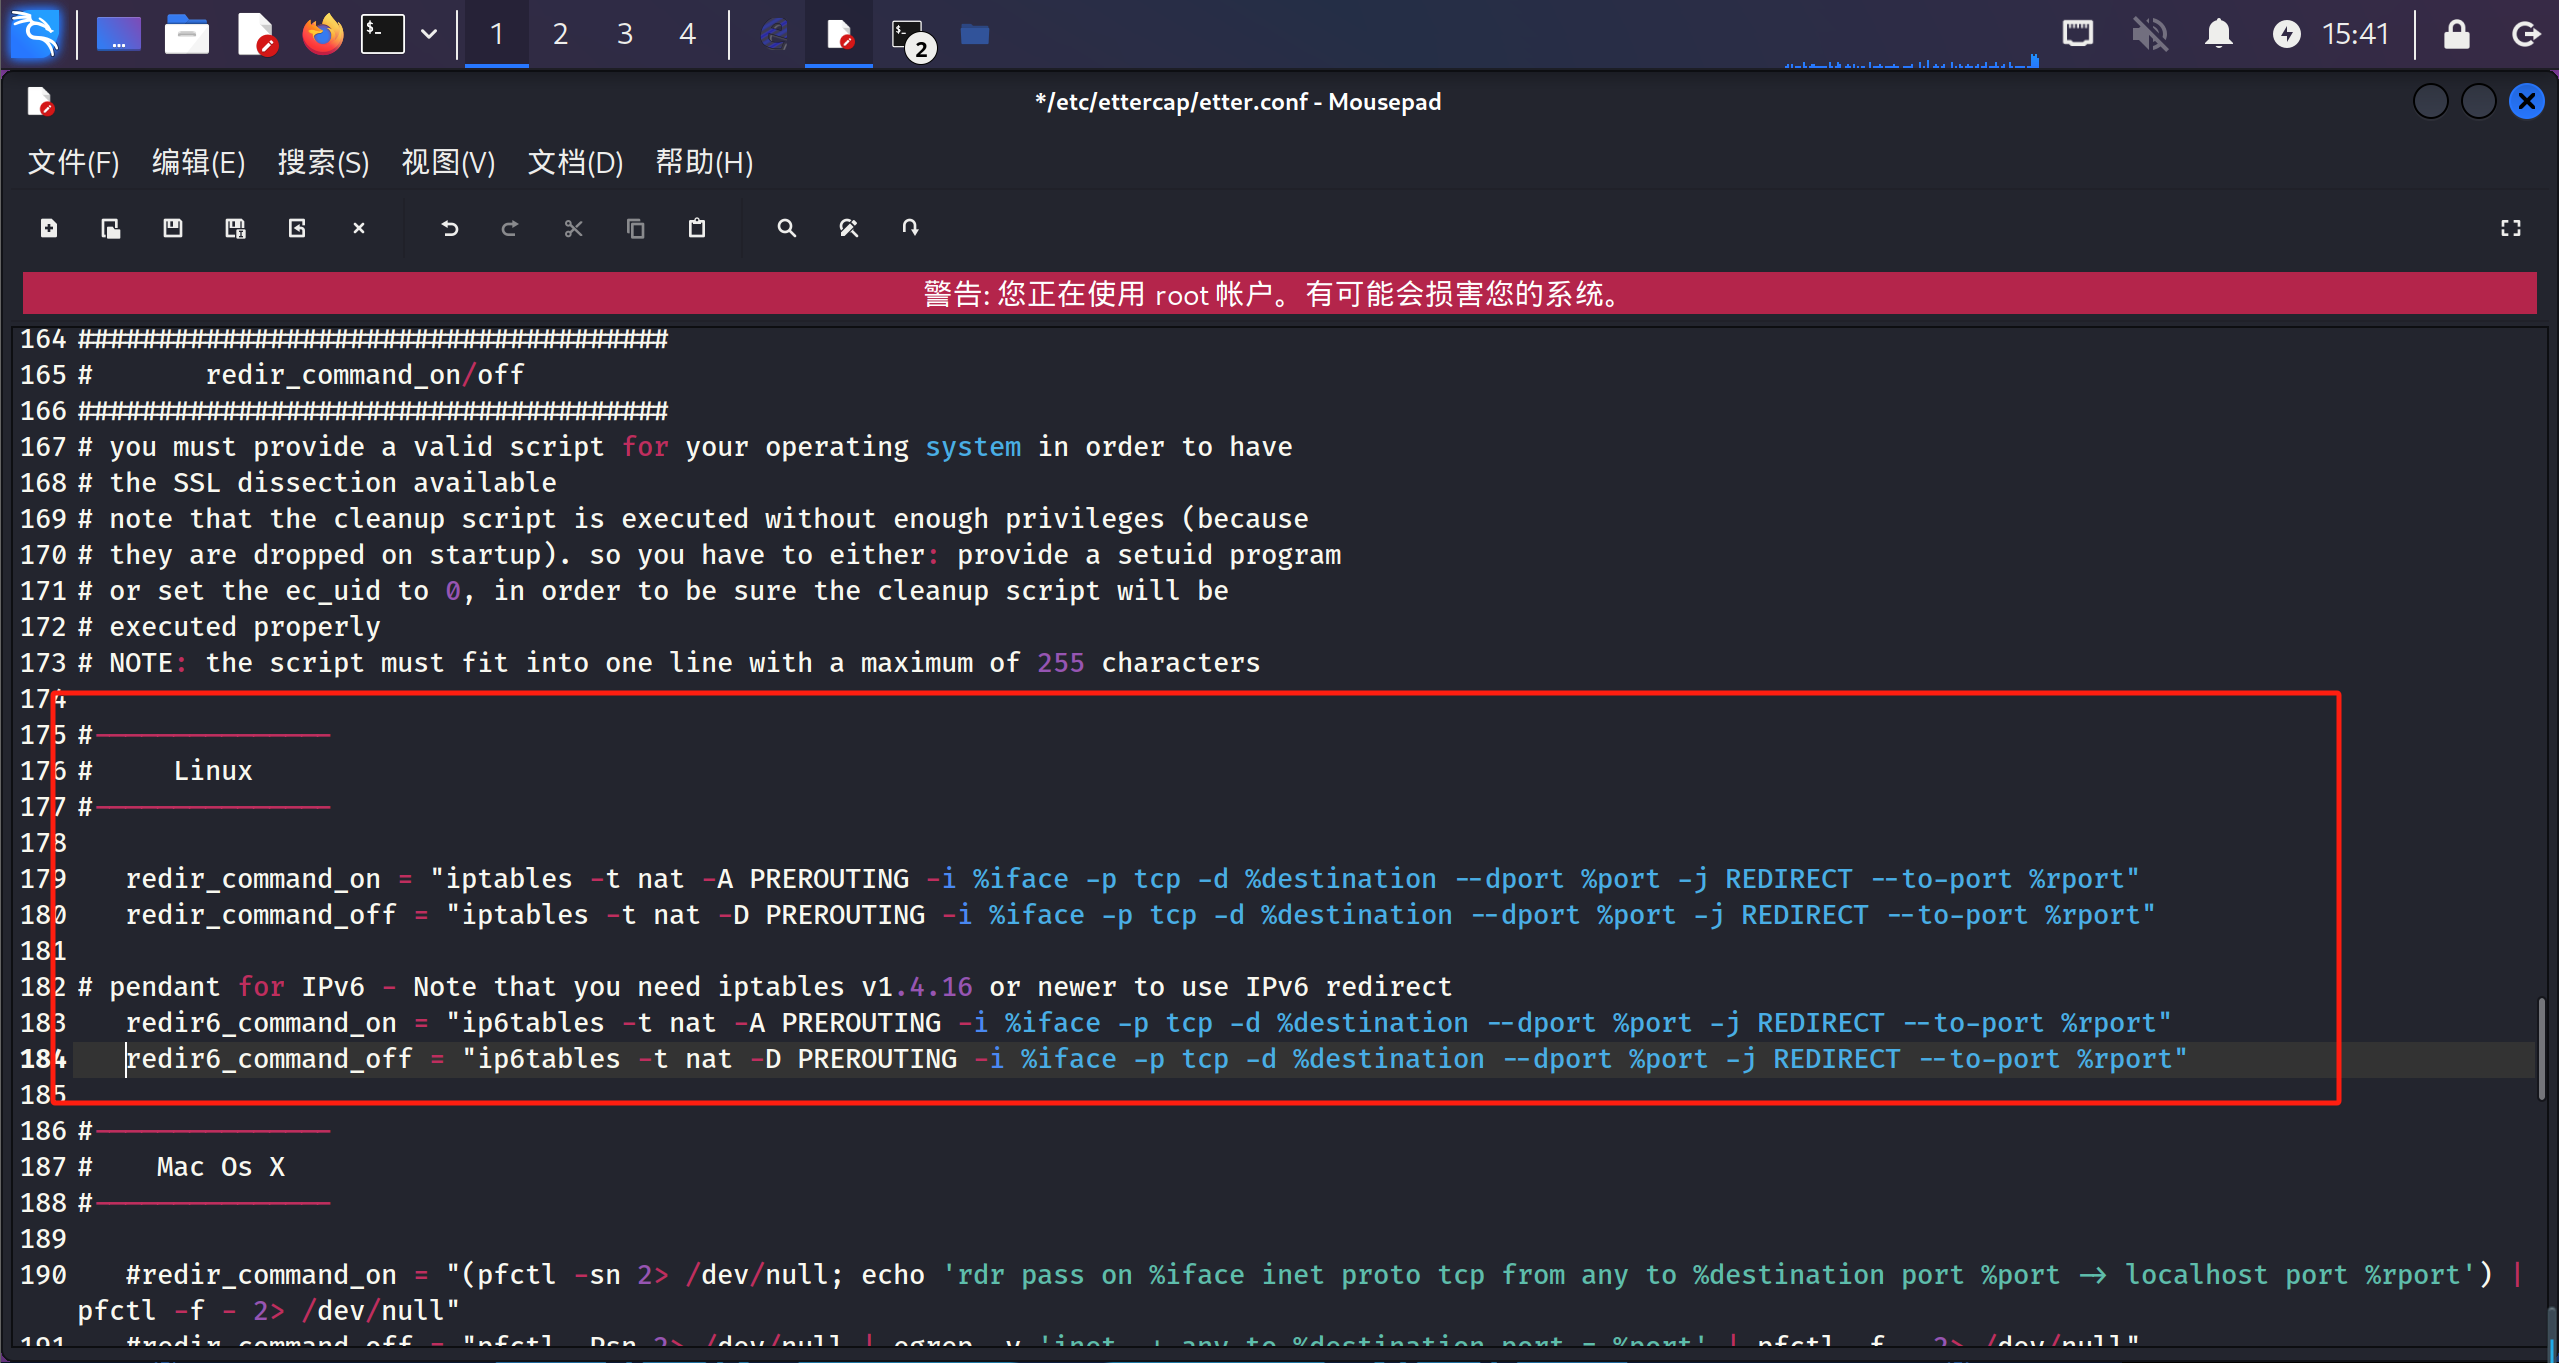Click the Revert/reload file toolbar icon
This screenshot has width=2559, height=1363.
click(297, 229)
